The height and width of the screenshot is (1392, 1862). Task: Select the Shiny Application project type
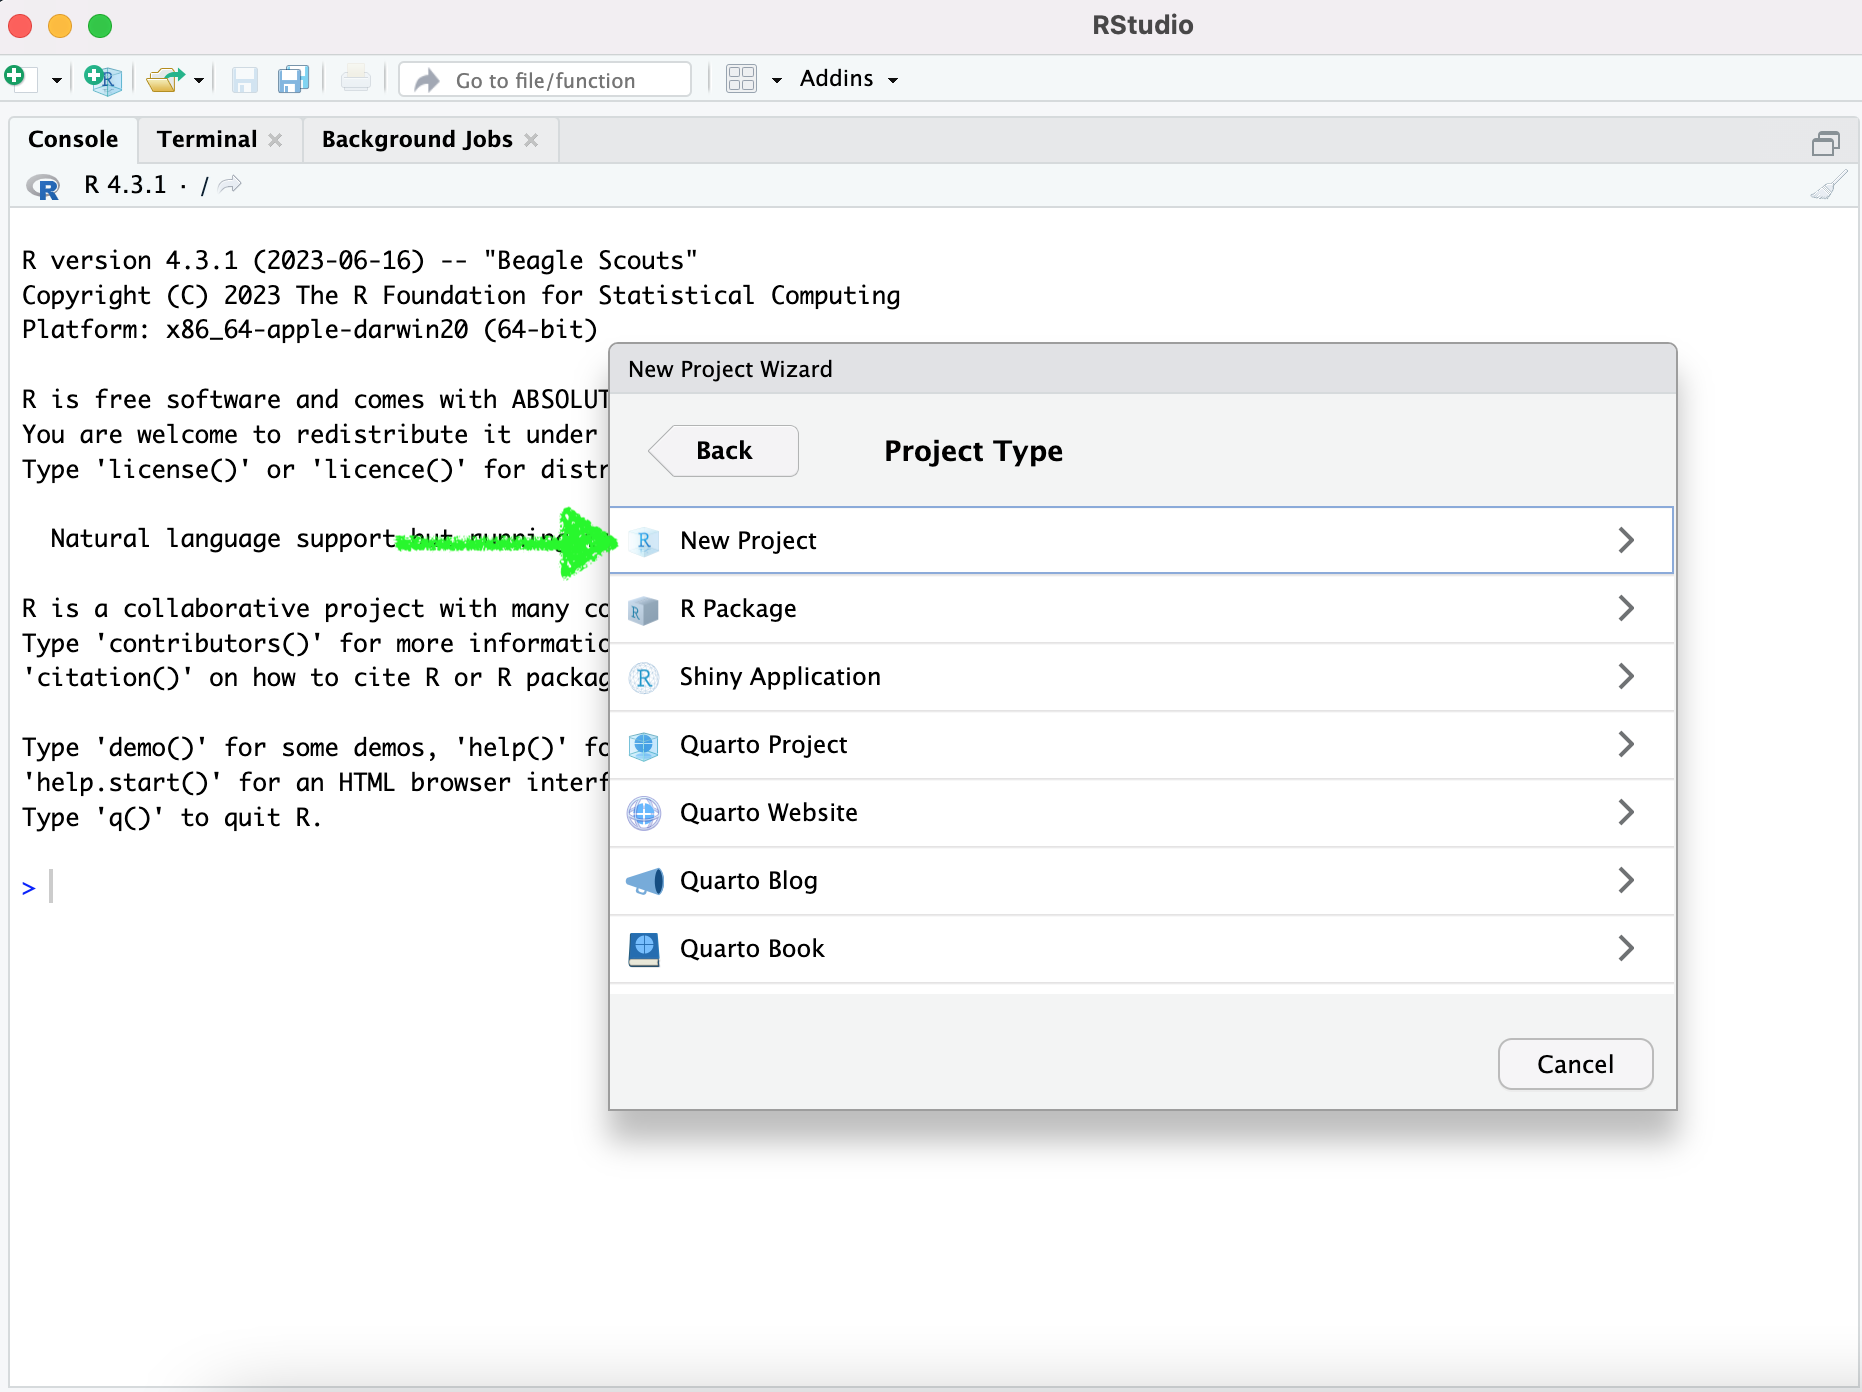click(1141, 676)
